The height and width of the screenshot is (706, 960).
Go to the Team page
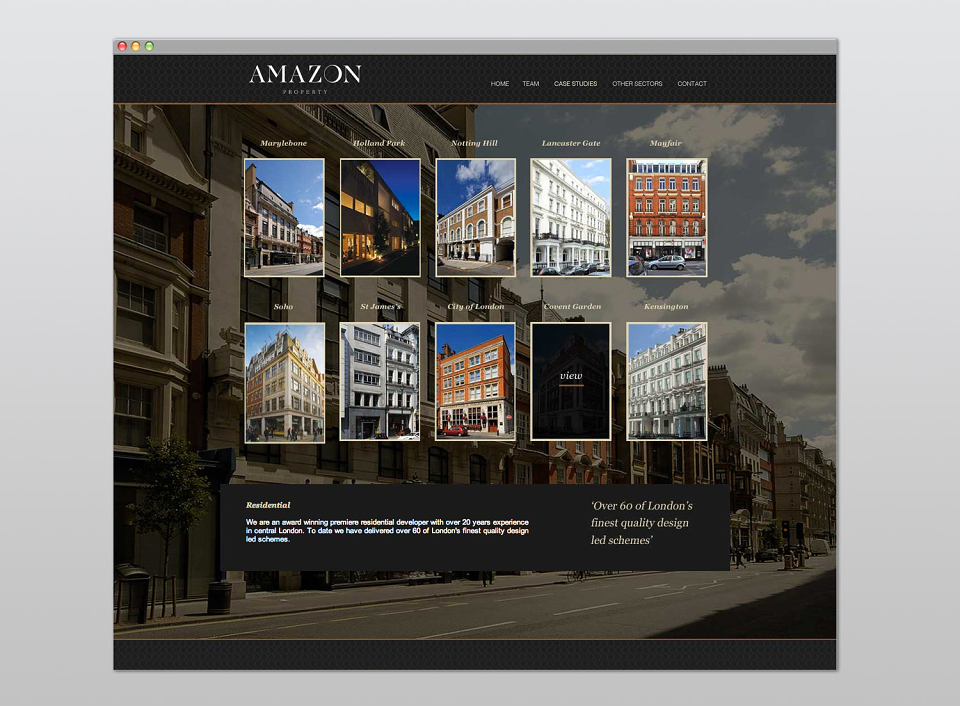pyautogui.click(x=531, y=84)
